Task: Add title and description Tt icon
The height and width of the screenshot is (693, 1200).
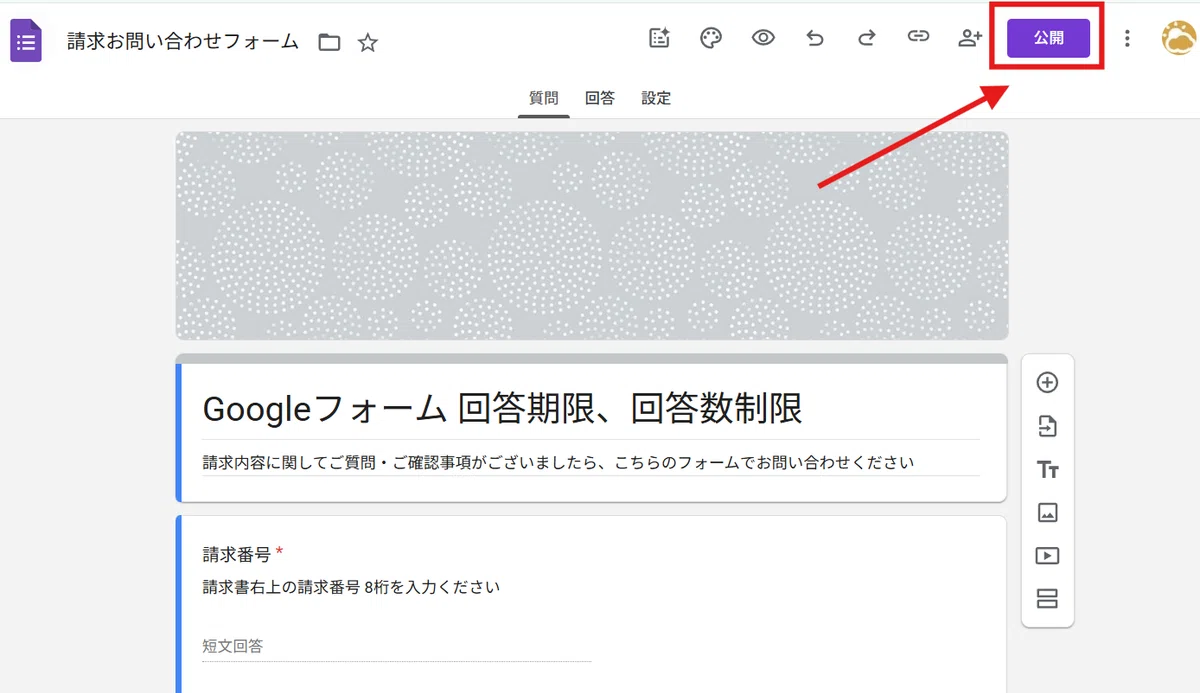Action: (1047, 470)
